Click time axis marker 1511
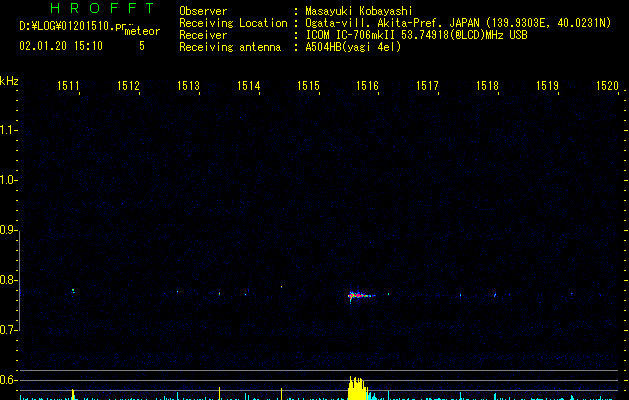 [68, 86]
